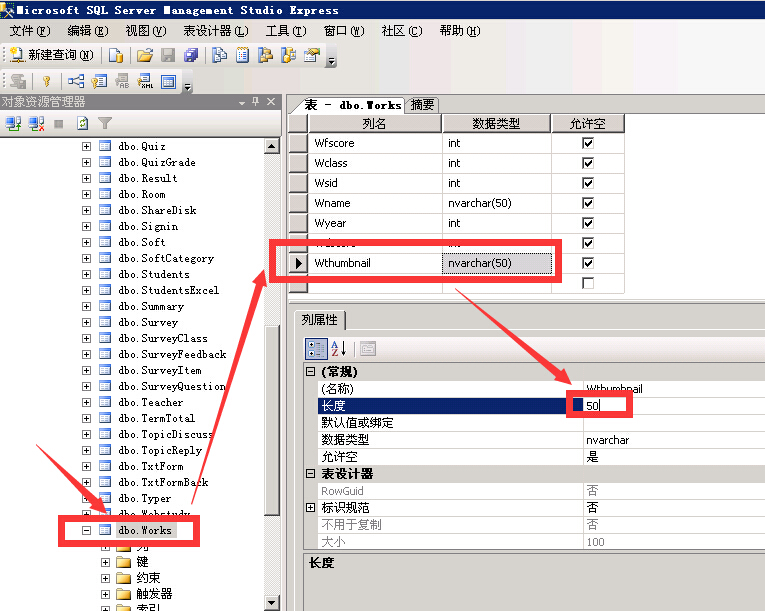Select the 列属性 tab
This screenshot has height=611, width=765.
(x=320, y=320)
